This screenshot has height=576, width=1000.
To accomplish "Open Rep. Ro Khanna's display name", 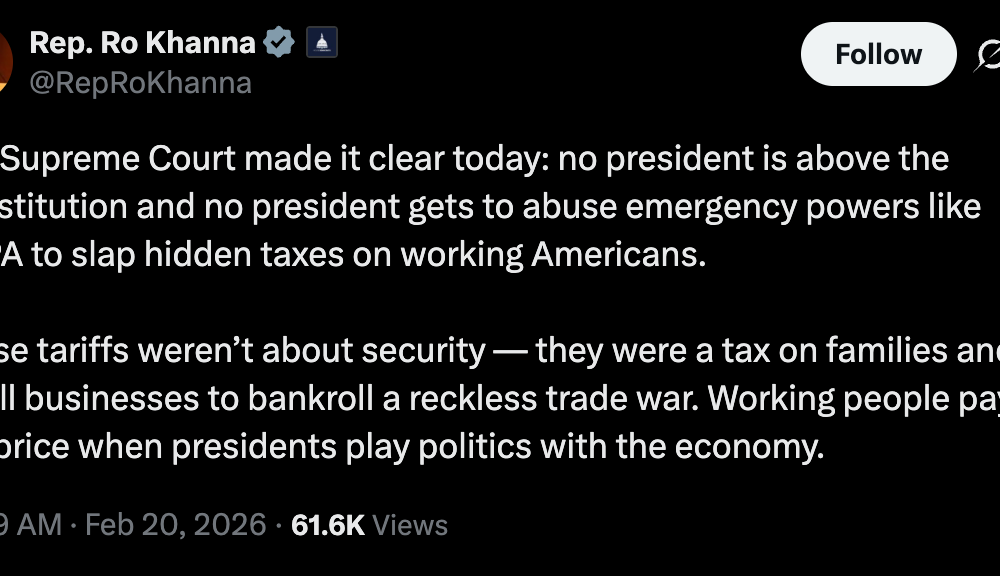I will 140,41.
